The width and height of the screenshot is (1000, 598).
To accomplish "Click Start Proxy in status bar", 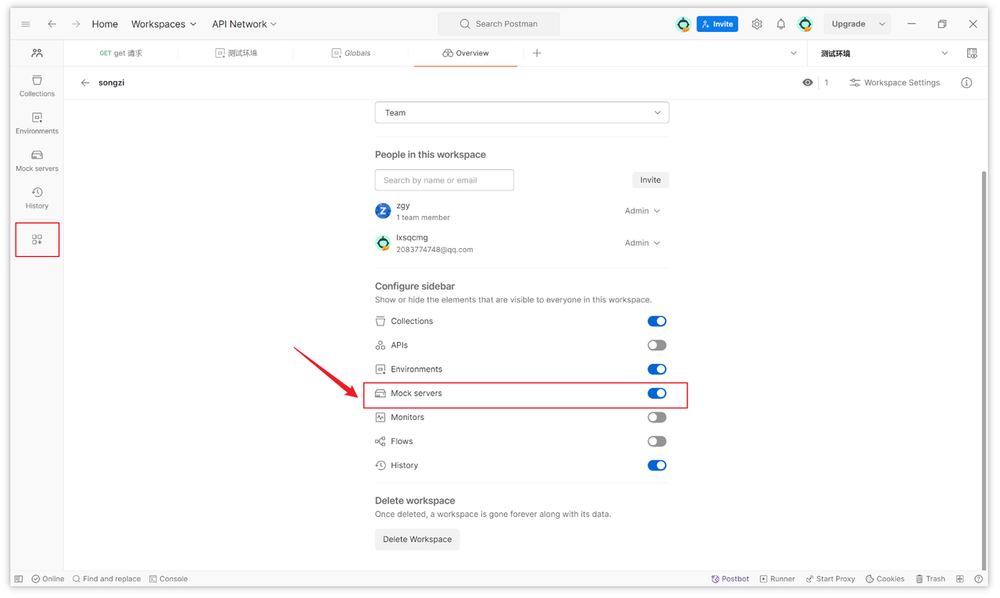I will [x=830, y=579].
